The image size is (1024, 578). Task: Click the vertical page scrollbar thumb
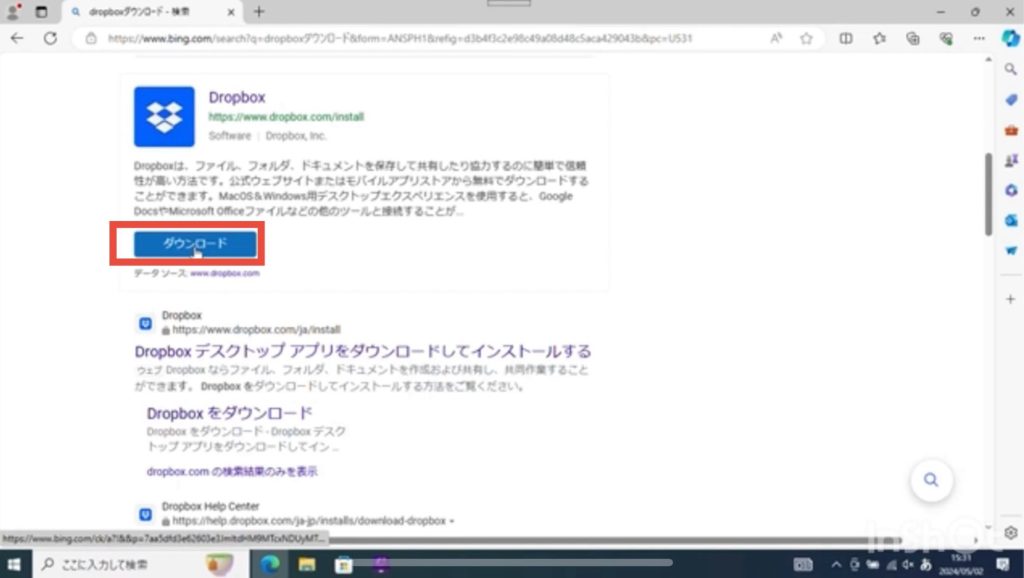pyautogui.click(x=988, y=194)
